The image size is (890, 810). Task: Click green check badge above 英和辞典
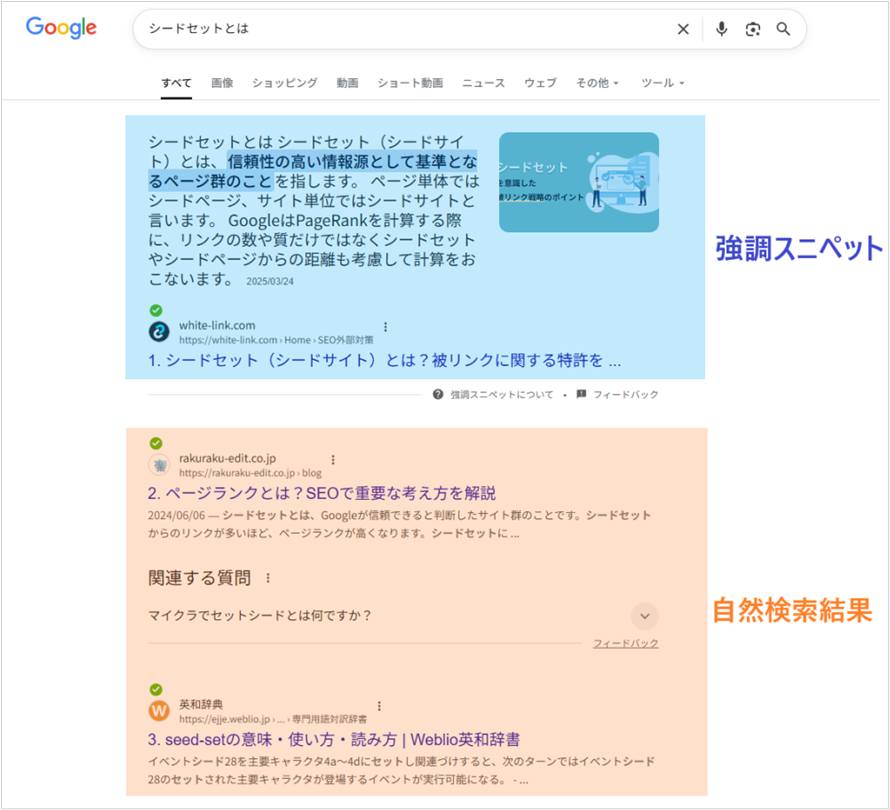point(156,690)
